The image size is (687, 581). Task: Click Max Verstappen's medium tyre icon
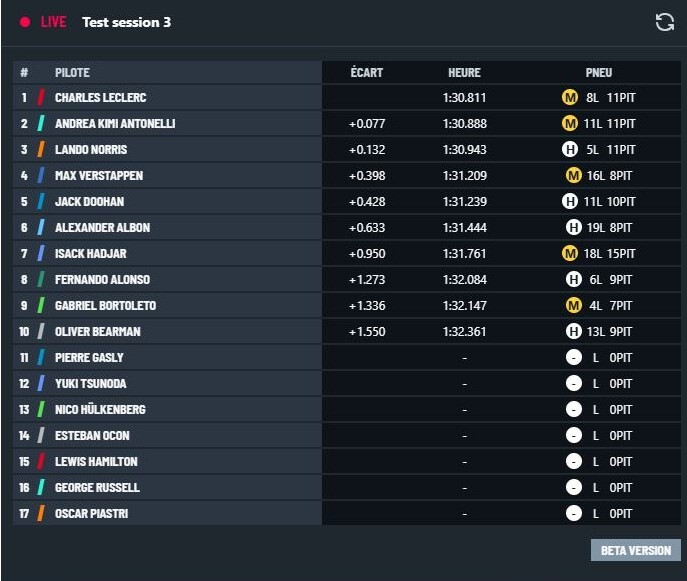pos(574,175)
